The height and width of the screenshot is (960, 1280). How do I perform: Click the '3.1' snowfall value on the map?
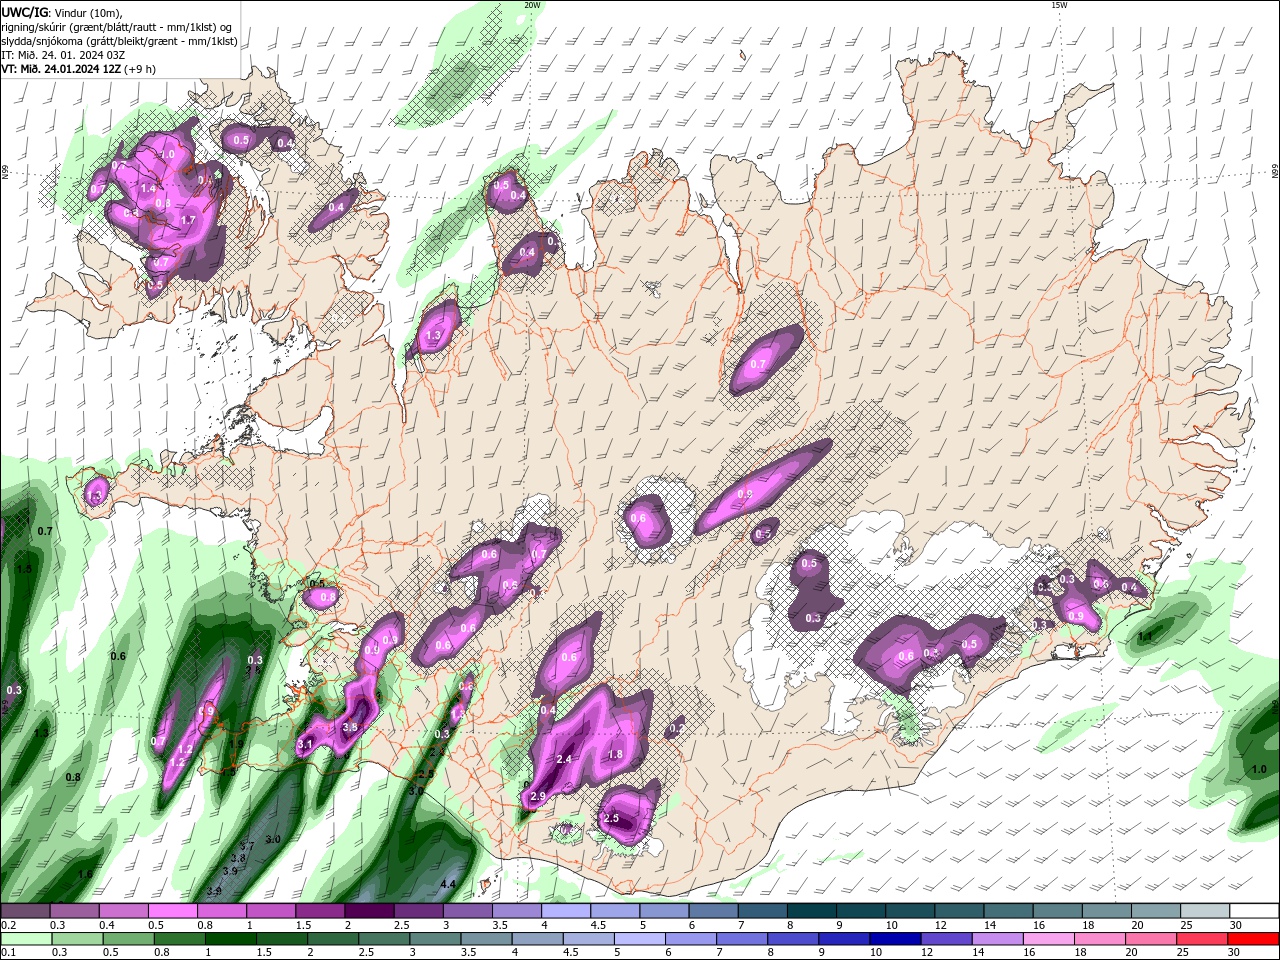pos(305,745)
